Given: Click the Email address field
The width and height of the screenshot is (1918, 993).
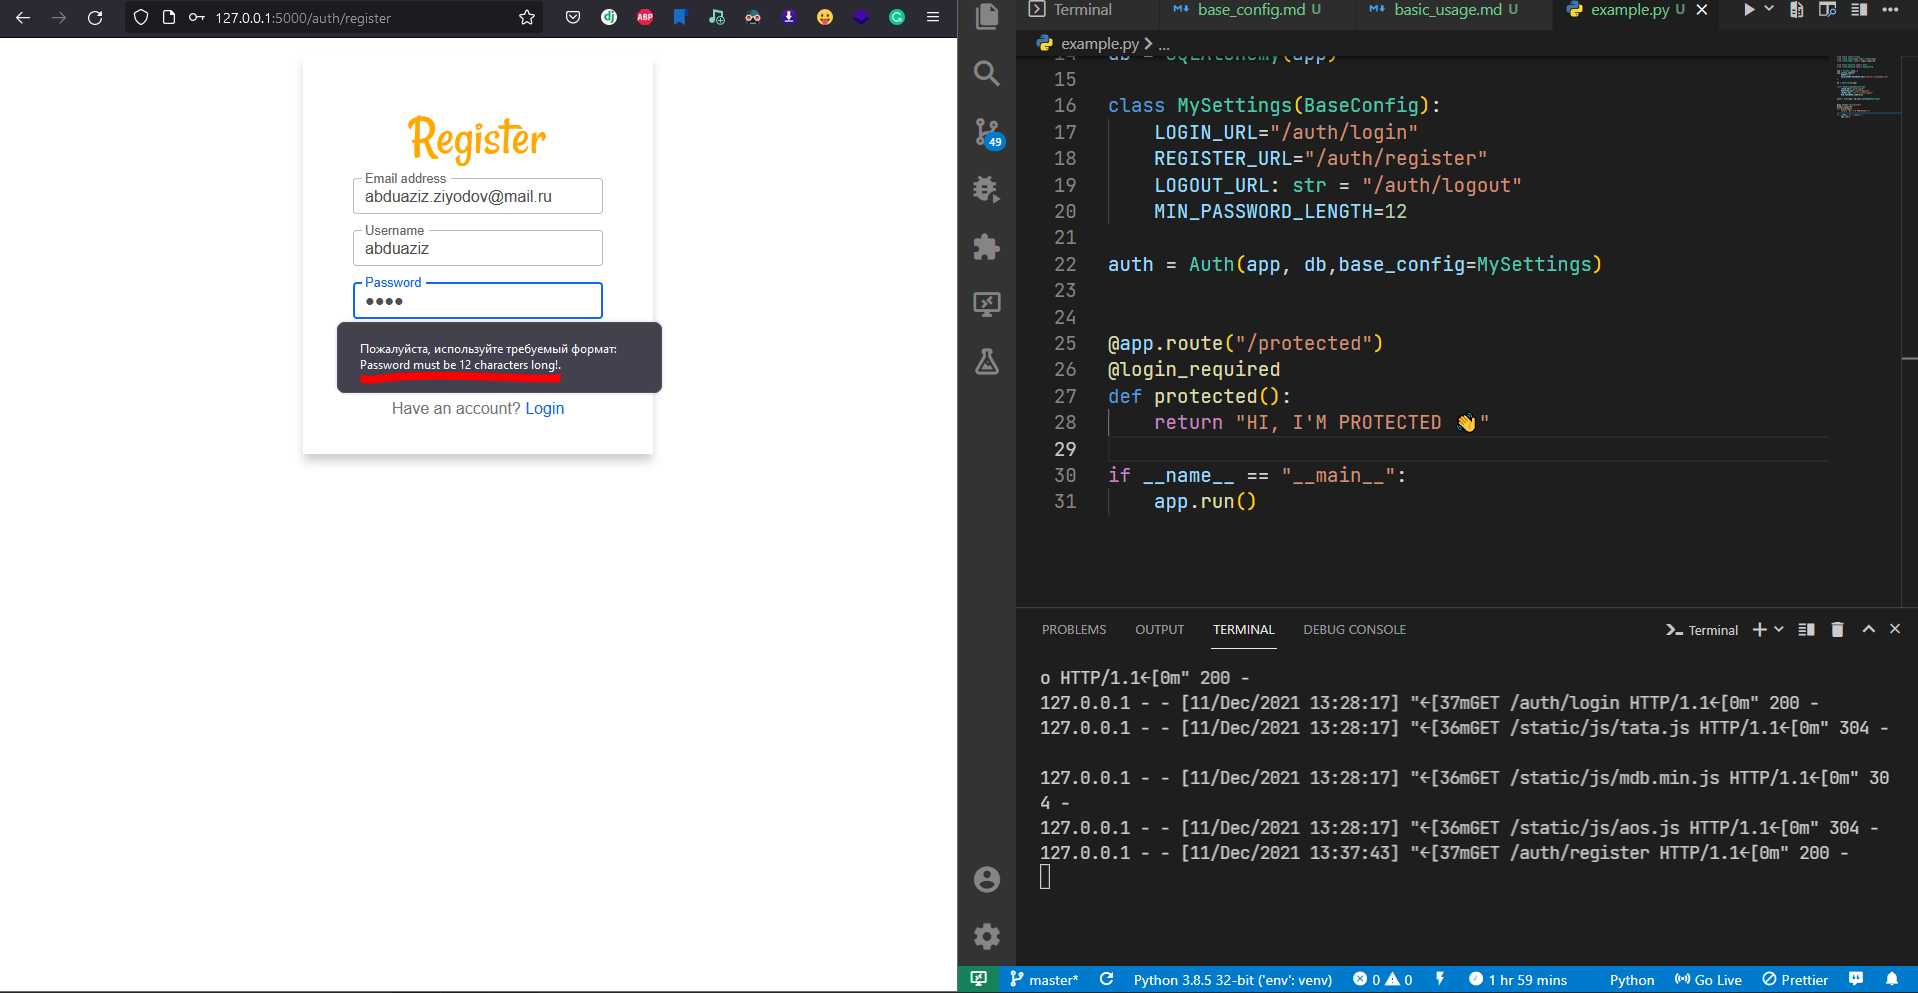Looking at the screenshot, I should 478,196.
